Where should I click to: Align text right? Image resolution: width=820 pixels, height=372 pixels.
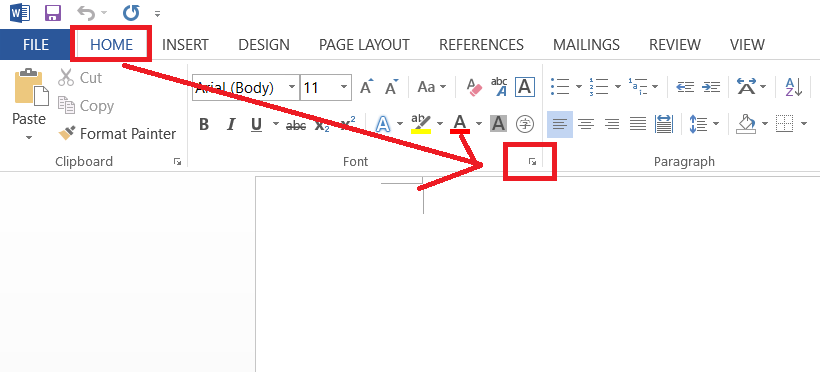click(611, 125)
